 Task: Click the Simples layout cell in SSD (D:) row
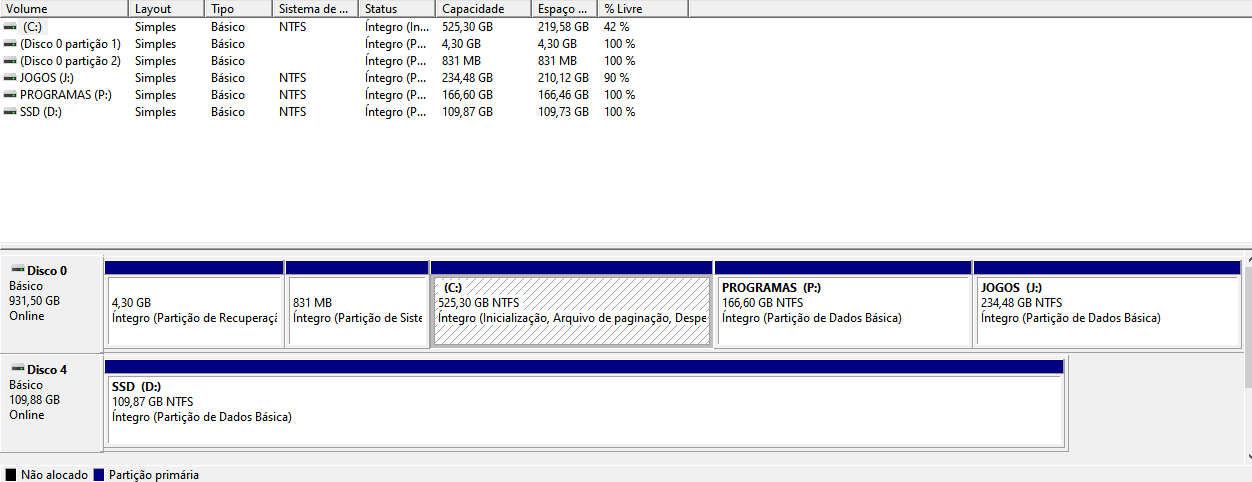[x=155, y=112]
